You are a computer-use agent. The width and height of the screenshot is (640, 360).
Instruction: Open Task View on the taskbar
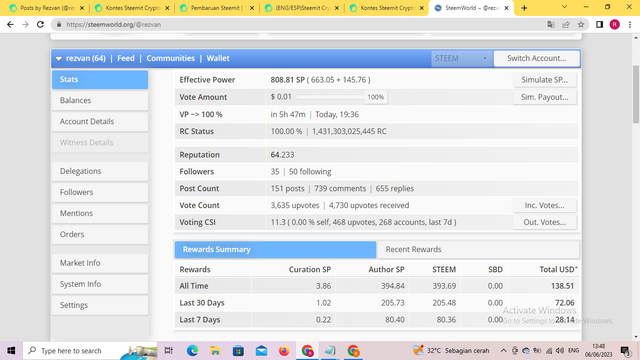click(x=168, y=351)
